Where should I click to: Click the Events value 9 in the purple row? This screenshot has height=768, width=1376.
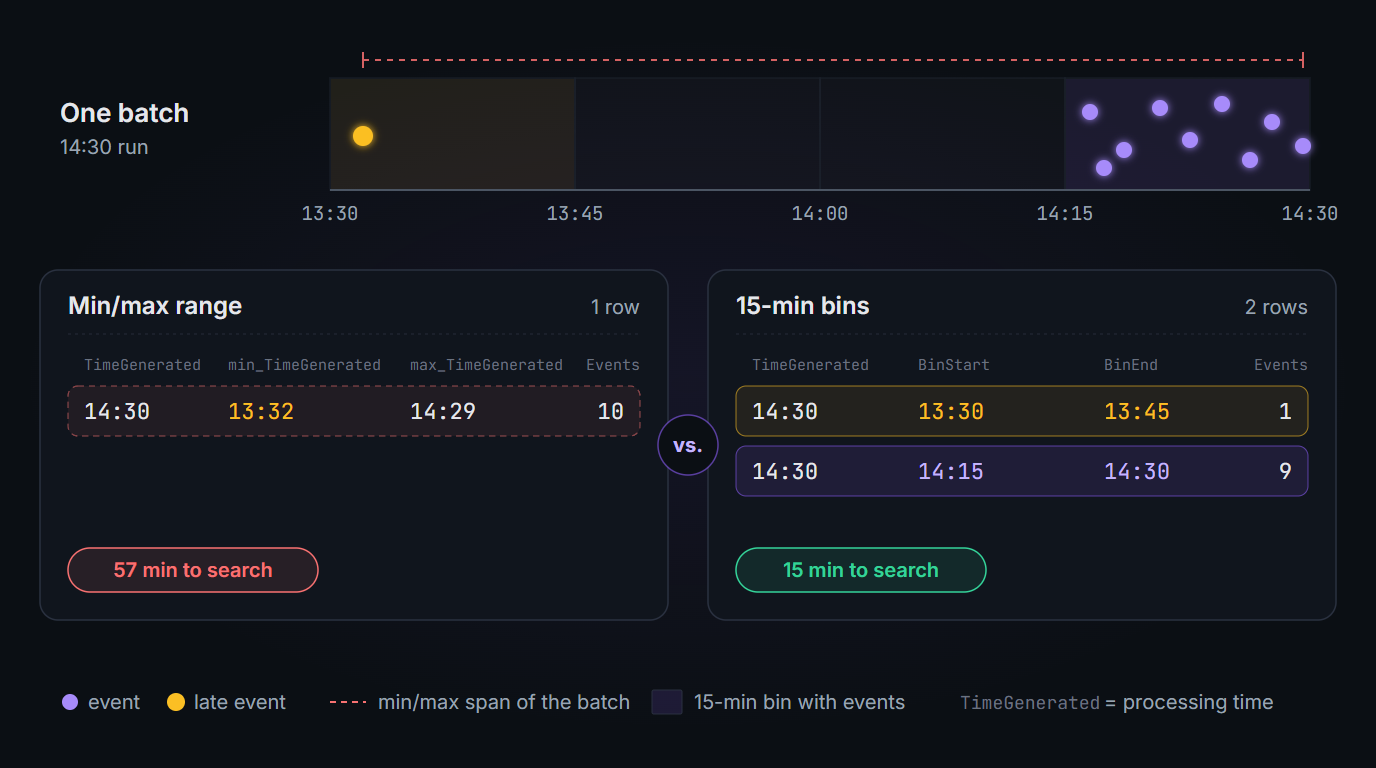click(1285, 471)
